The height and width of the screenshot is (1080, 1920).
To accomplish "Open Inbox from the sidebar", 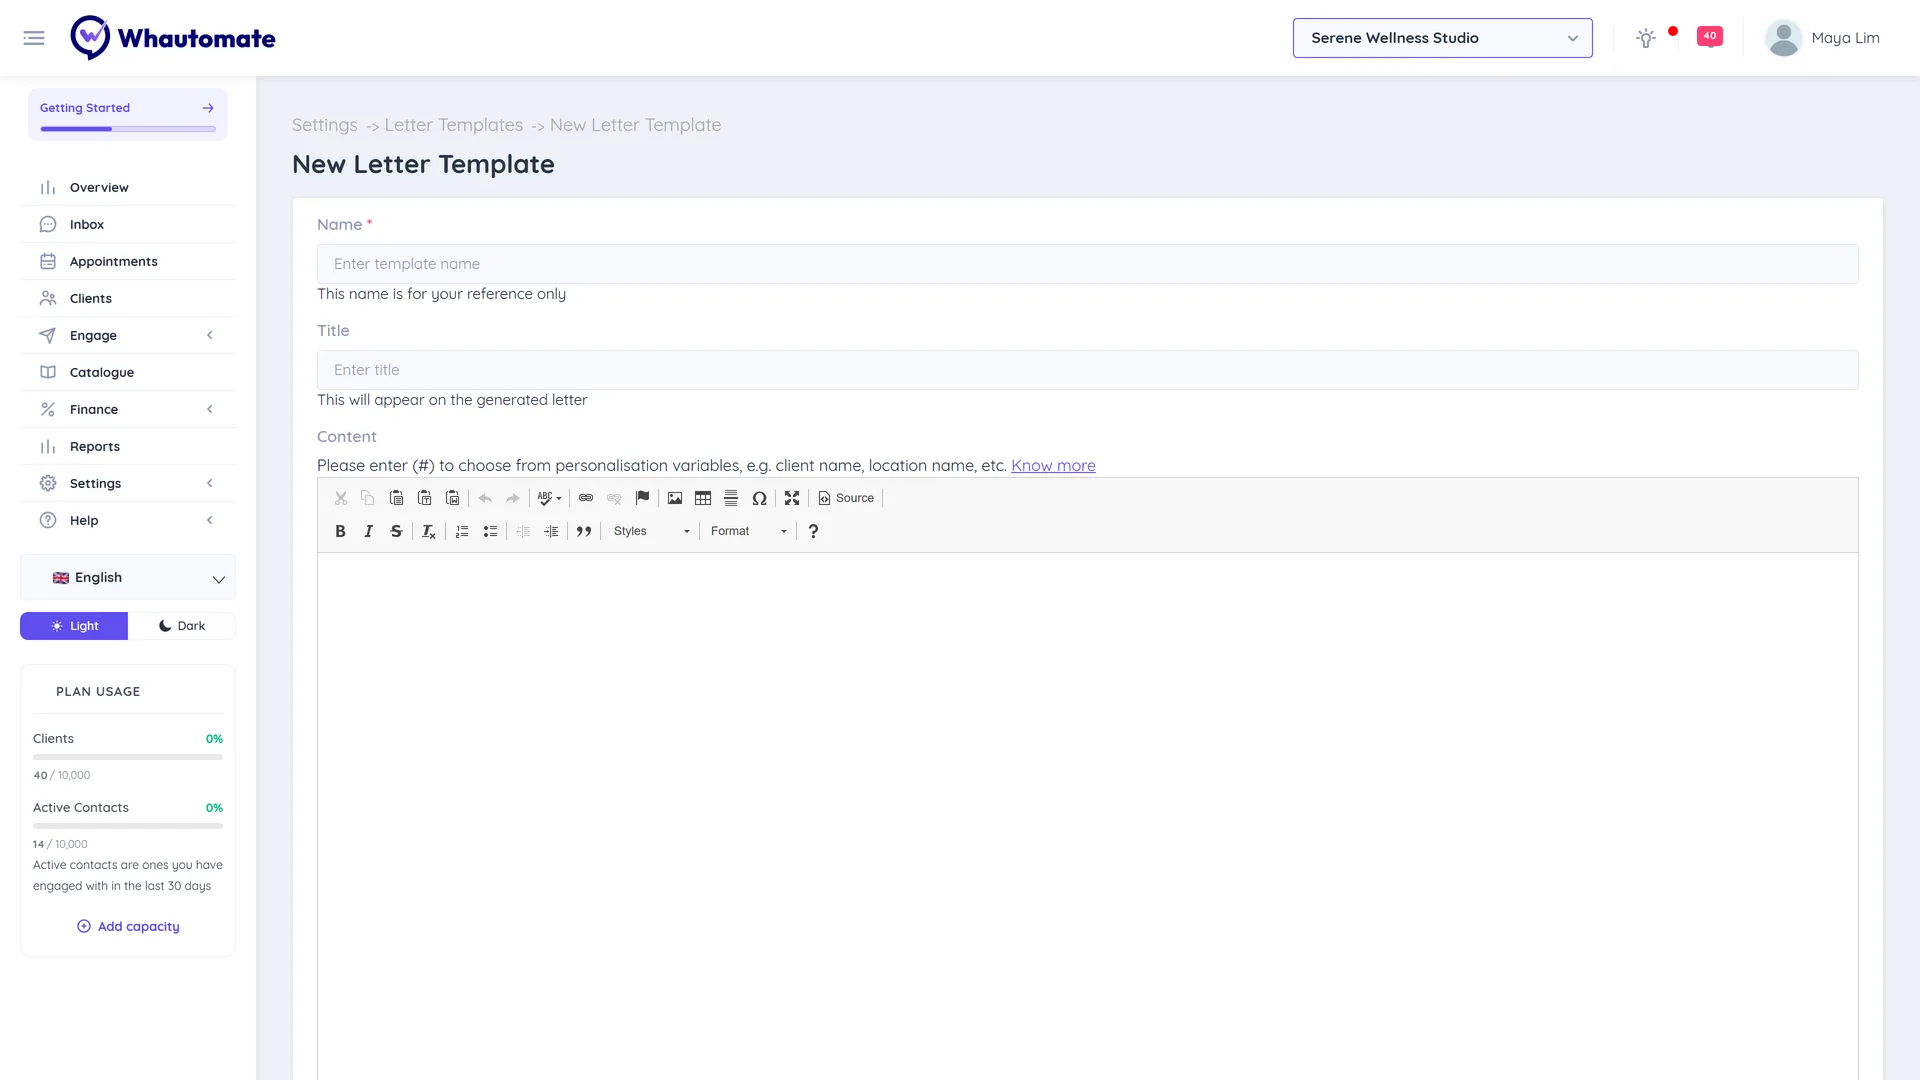I will 128,224.
